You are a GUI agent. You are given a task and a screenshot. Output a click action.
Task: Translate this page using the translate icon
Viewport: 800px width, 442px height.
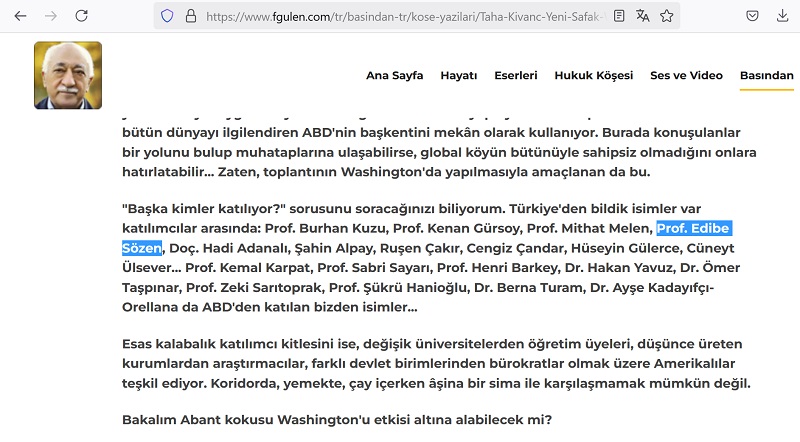click(x=643, y=16)
